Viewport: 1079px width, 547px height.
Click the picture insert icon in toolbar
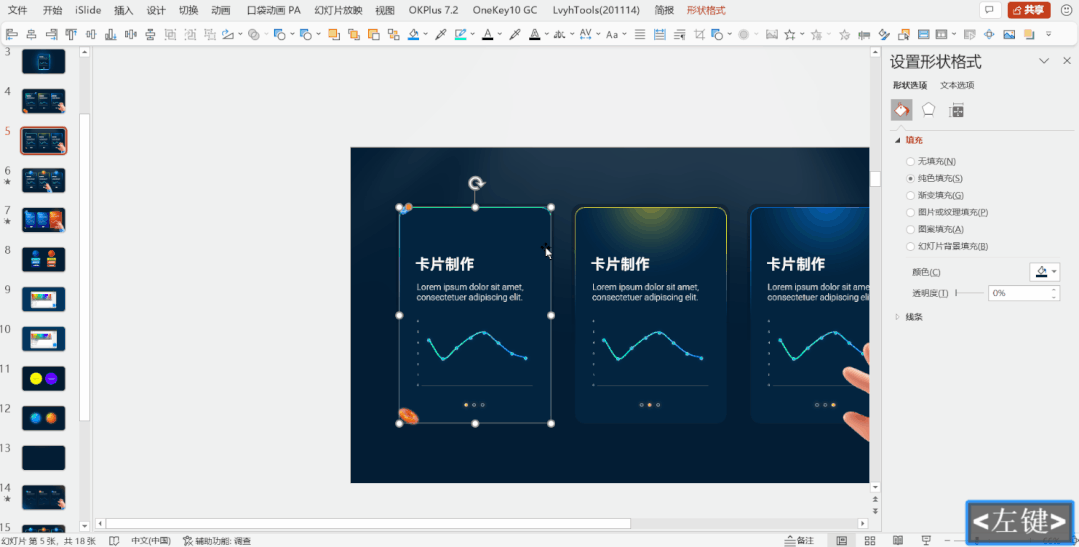(x=1009, y=34)
